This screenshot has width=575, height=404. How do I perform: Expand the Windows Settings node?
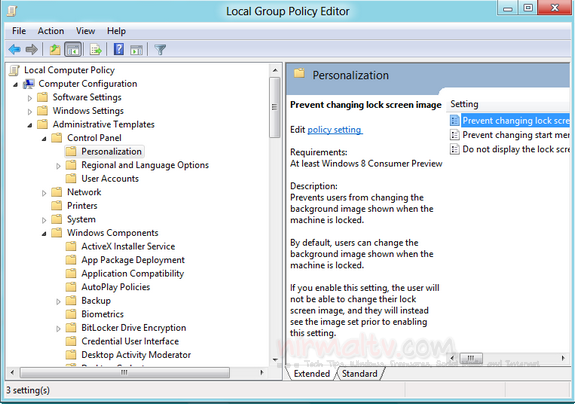pyautogui.click(x=30, y=111)
